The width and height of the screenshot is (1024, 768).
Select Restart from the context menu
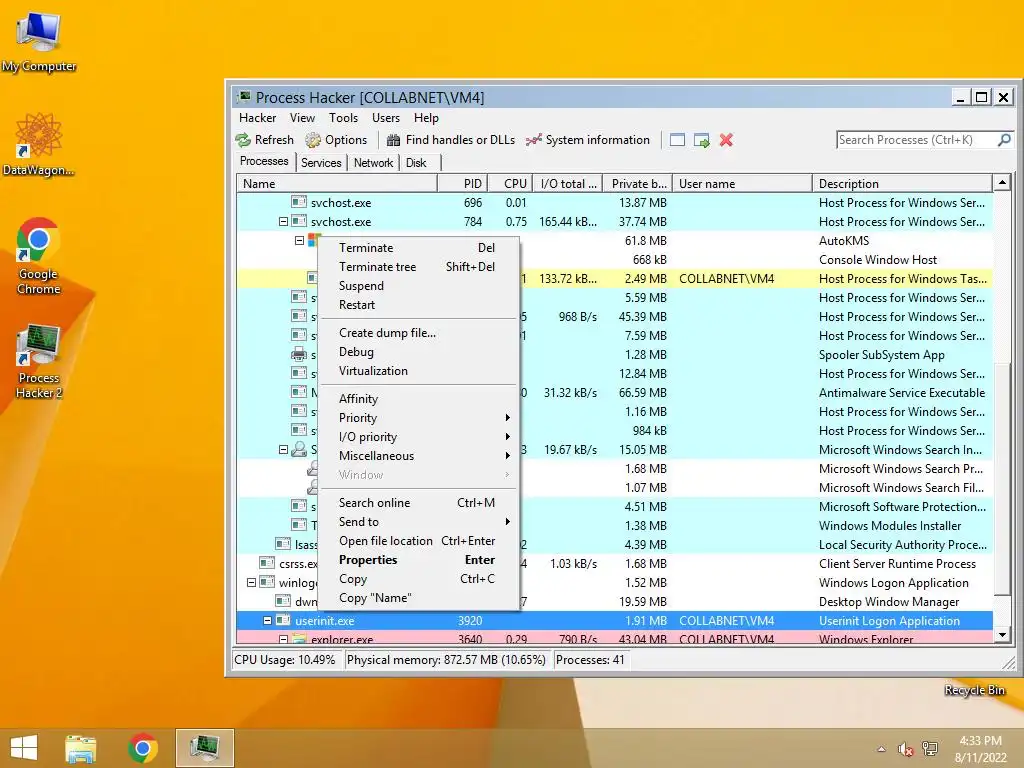[x=418, y=304]
